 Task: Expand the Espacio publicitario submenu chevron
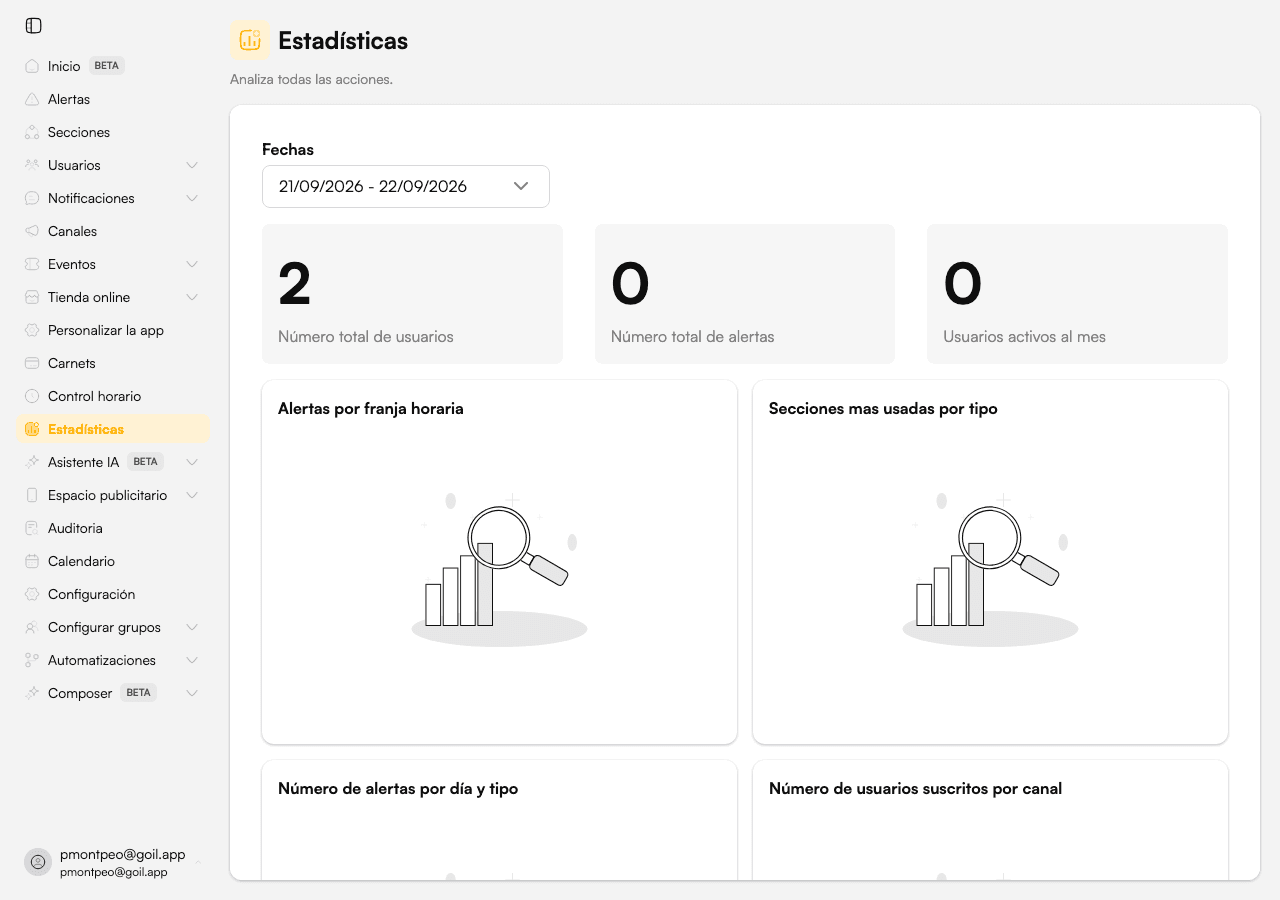click(x=192, y=495)
